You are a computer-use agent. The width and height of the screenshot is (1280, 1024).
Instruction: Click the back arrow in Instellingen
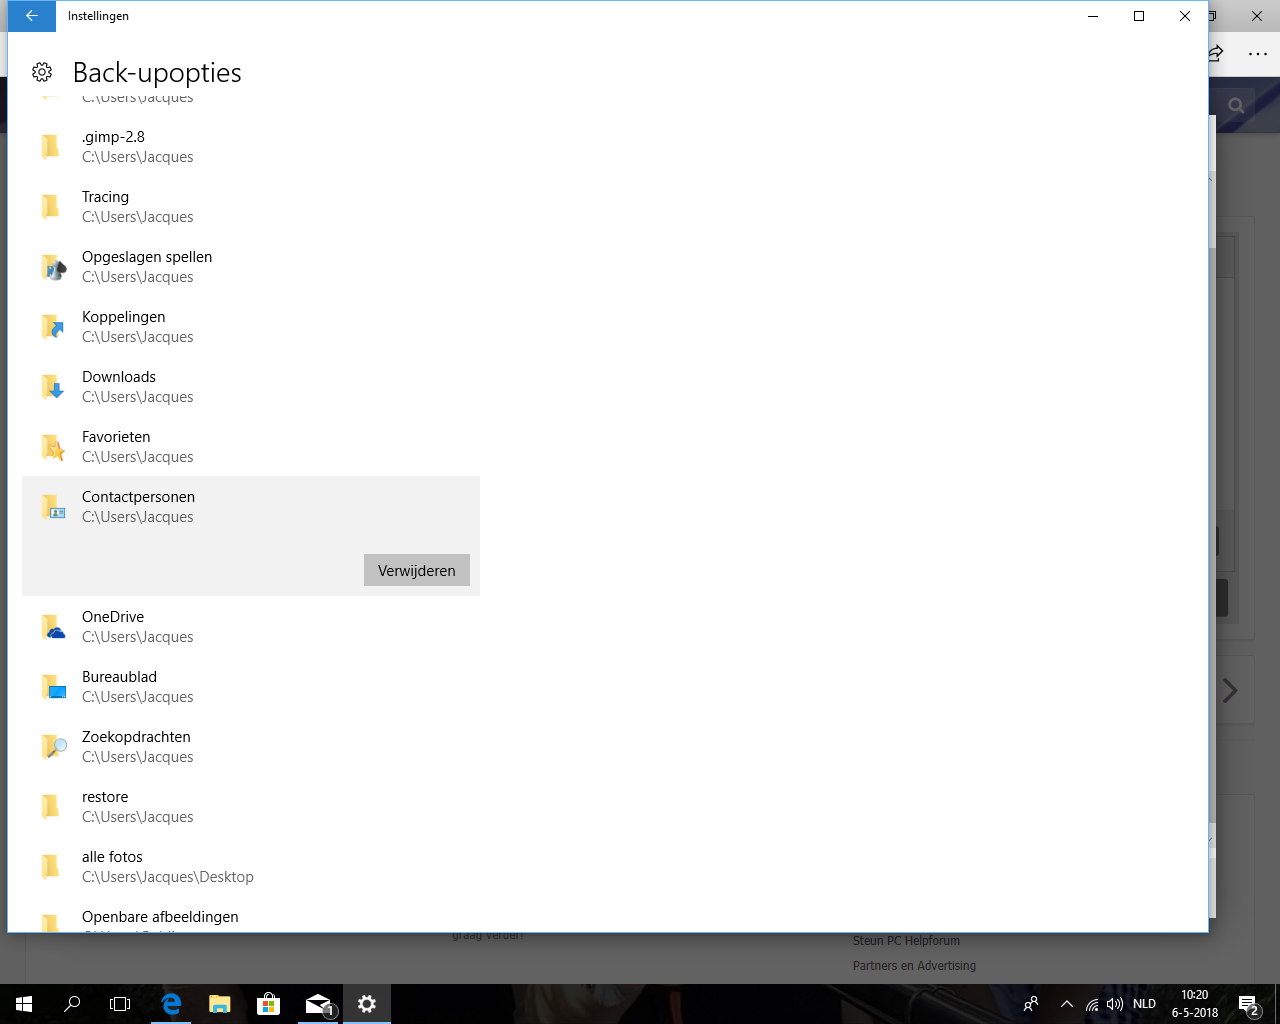coord(32,16)
